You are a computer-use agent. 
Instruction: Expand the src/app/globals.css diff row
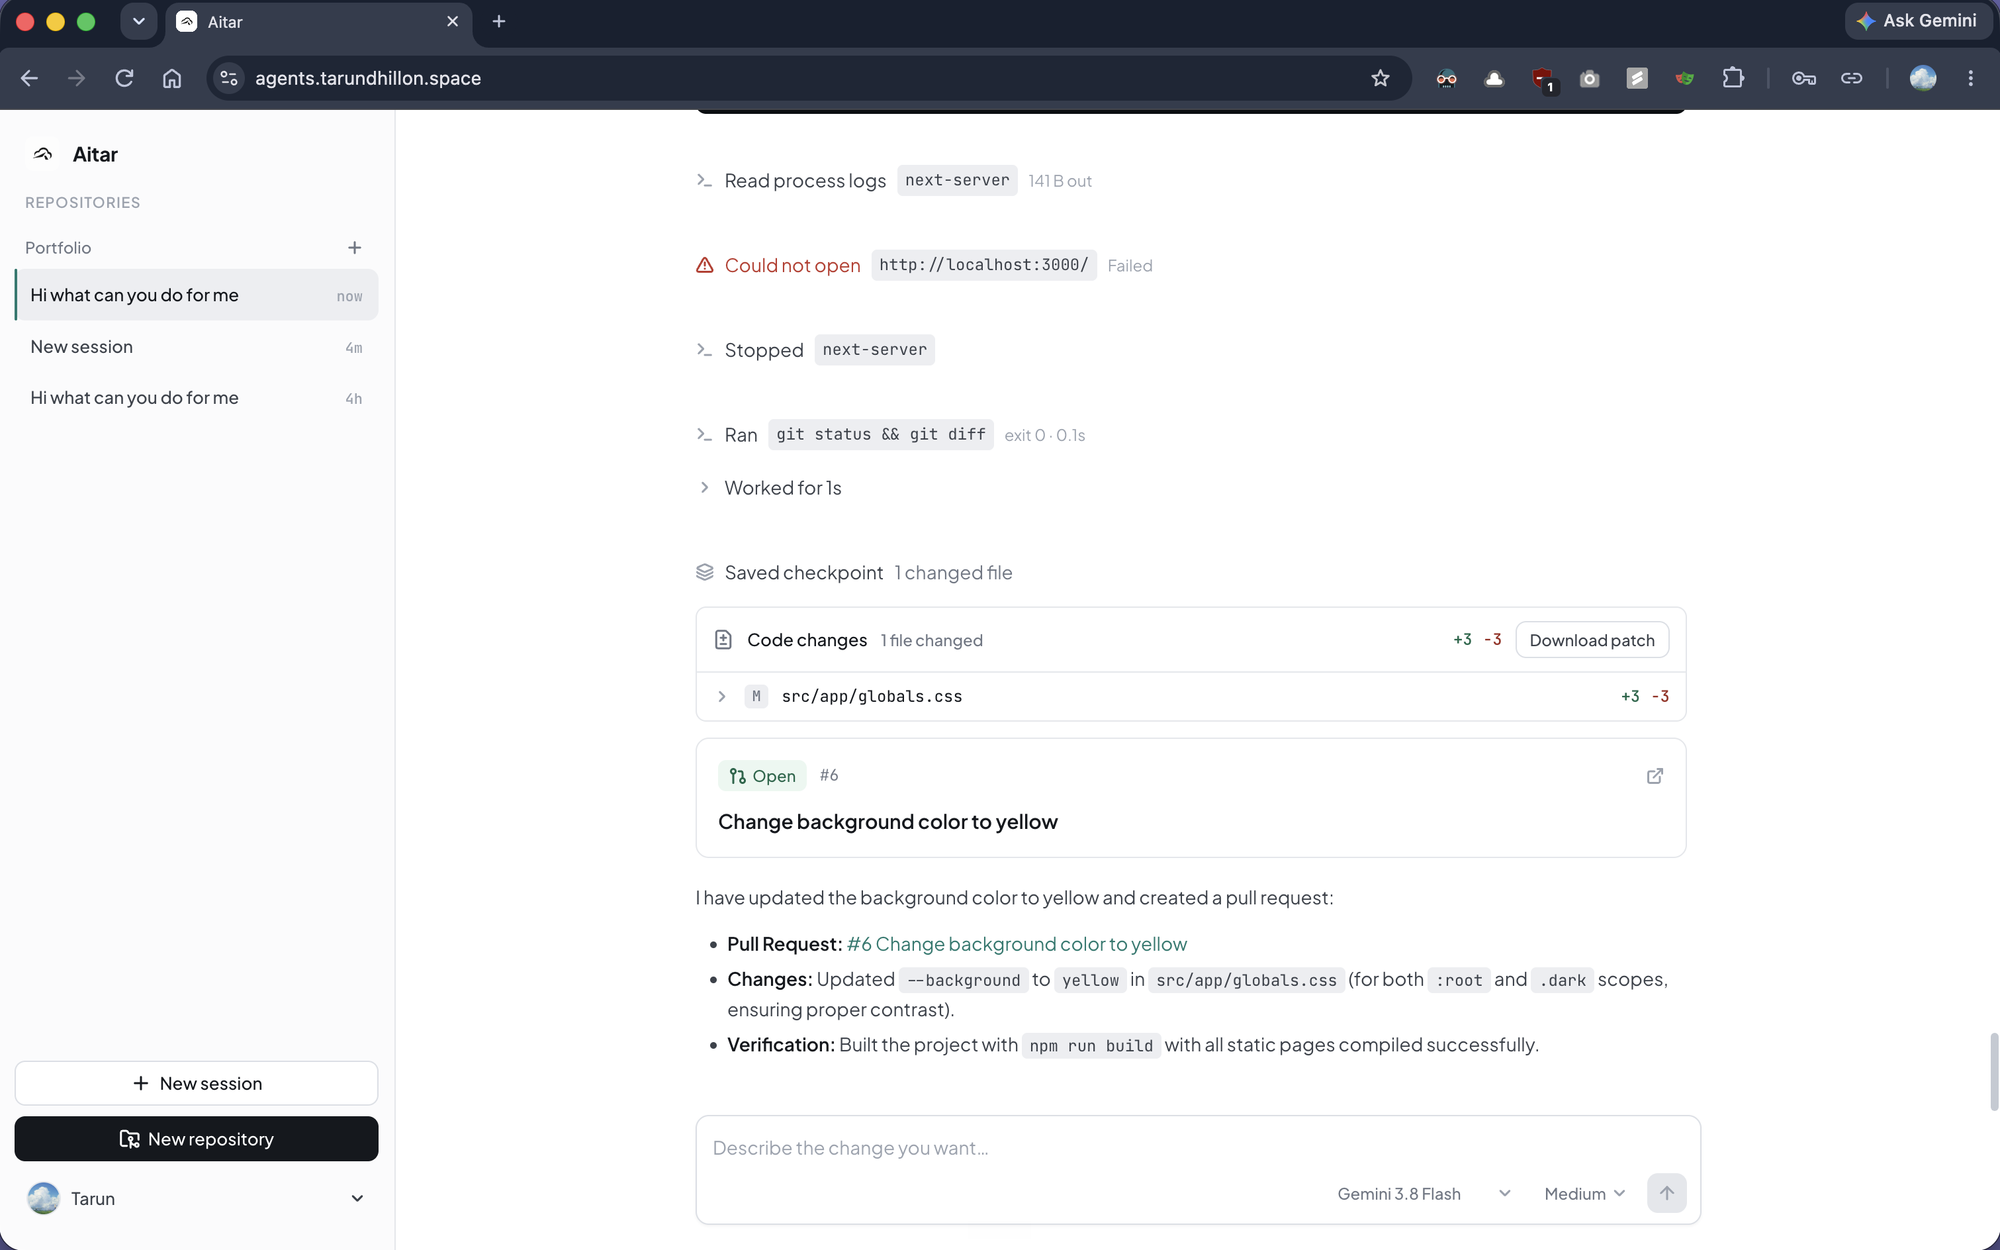[1190, 696]
